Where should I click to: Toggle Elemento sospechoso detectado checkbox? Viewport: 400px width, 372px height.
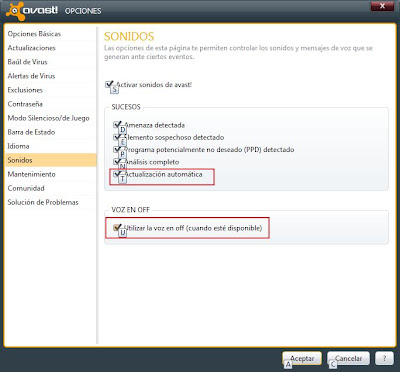pos(117,137)
